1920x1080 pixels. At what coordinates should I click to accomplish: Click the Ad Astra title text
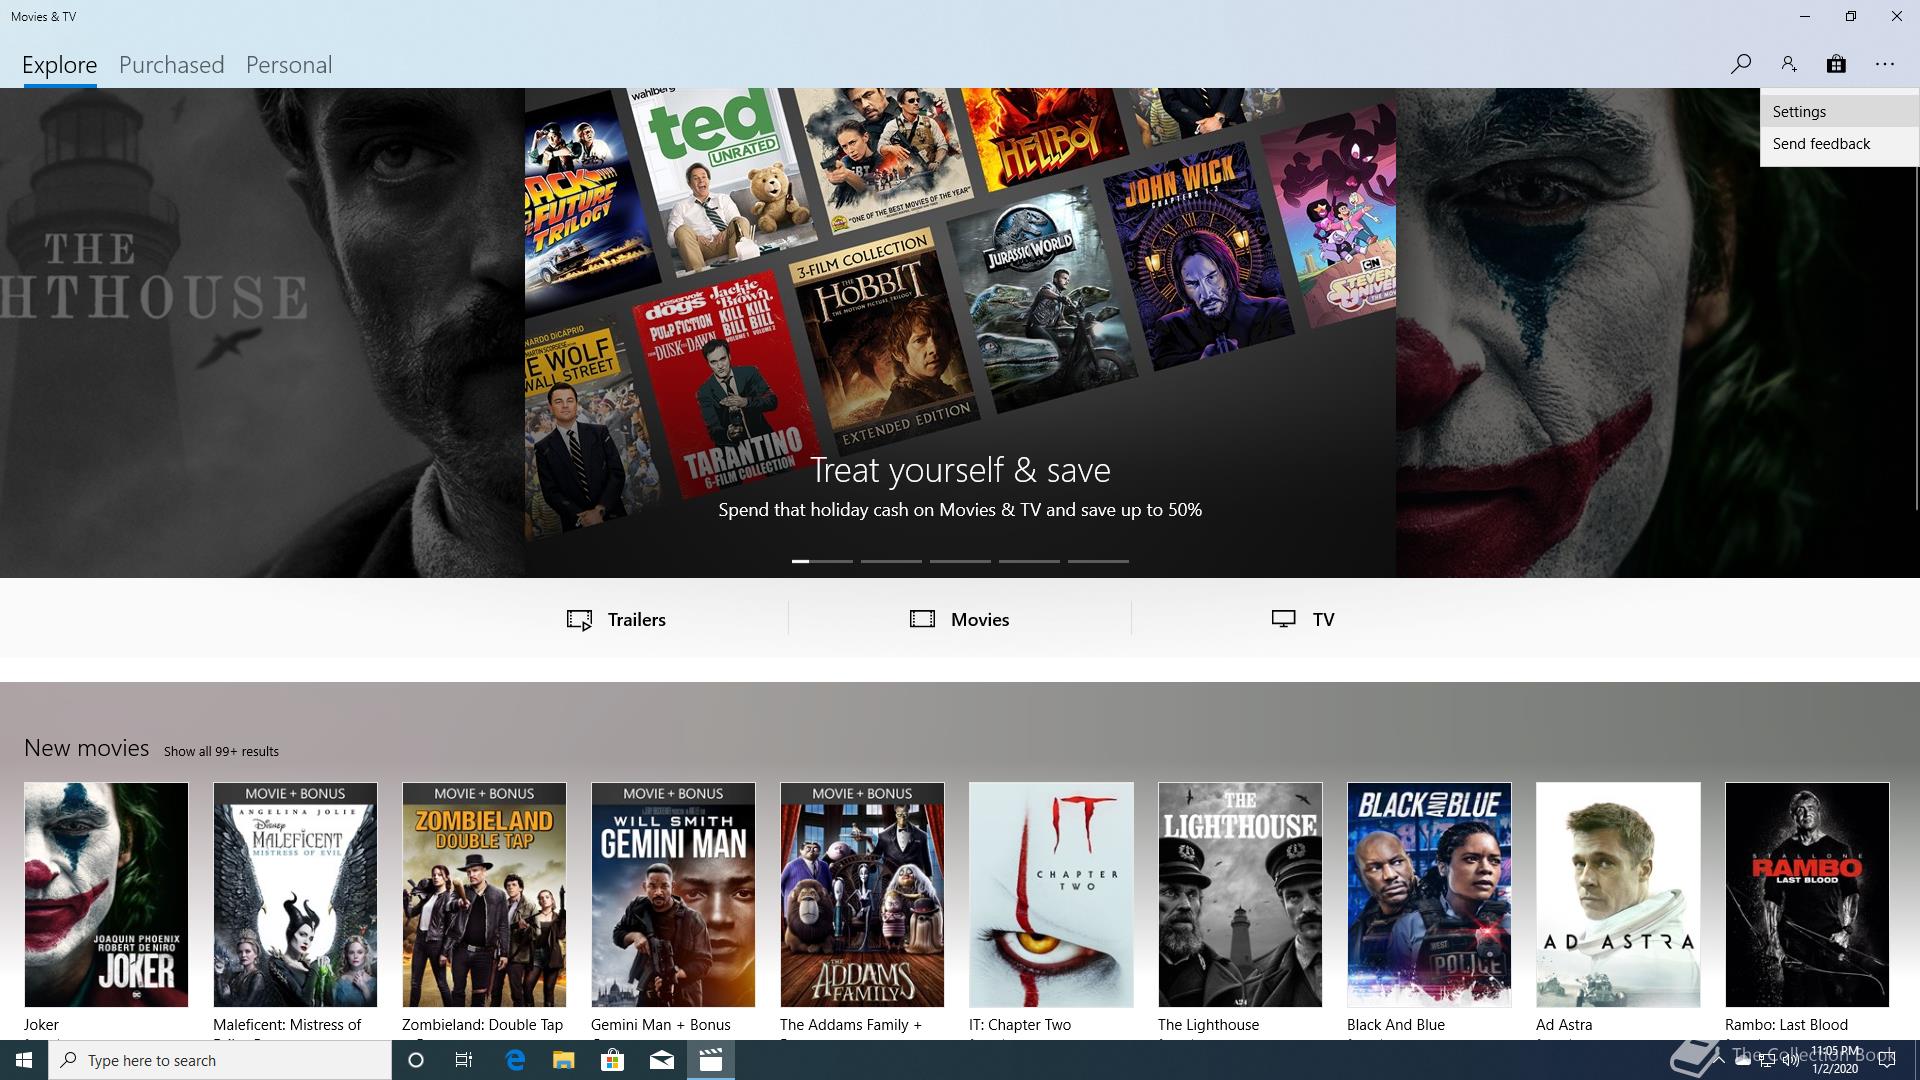coord(1564,1025)
